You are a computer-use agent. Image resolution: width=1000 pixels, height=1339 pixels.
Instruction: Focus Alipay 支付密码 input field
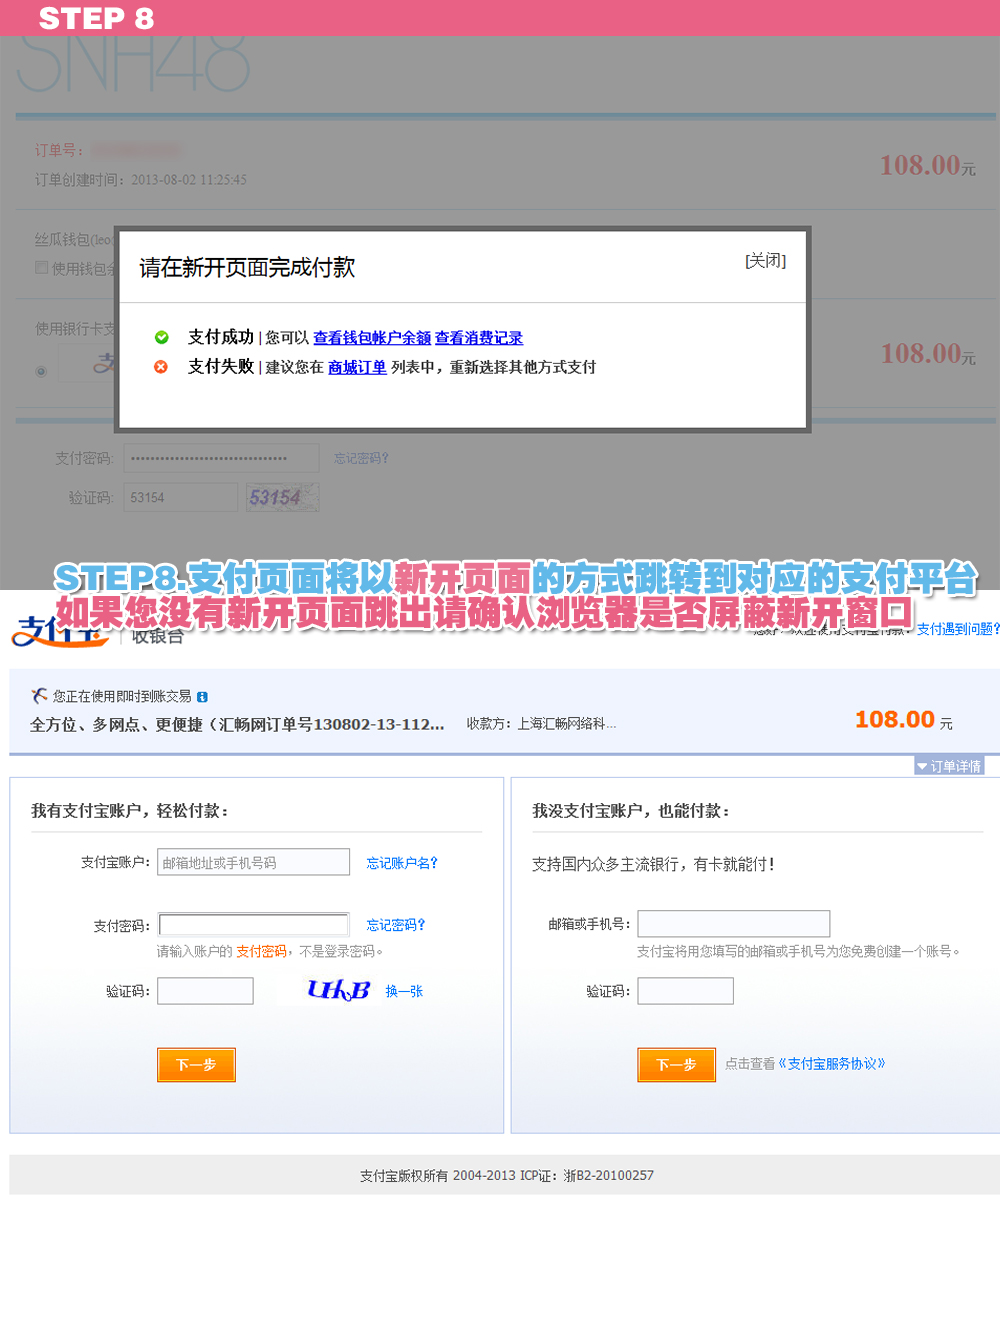point(253,925)
